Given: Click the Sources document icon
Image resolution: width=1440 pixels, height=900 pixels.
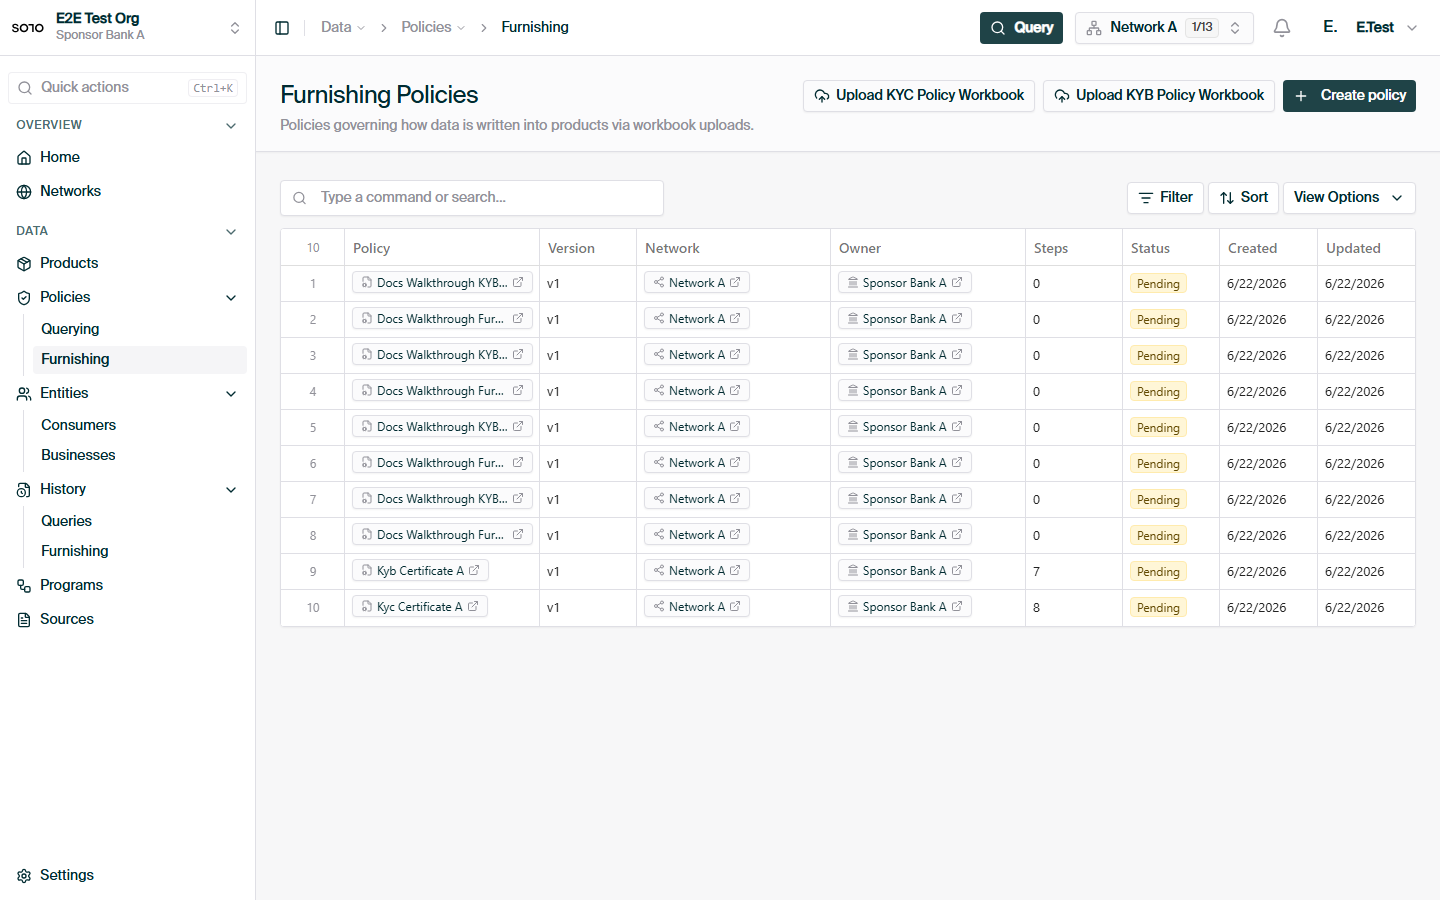Looking at the screenshot, I should point(24,620).
